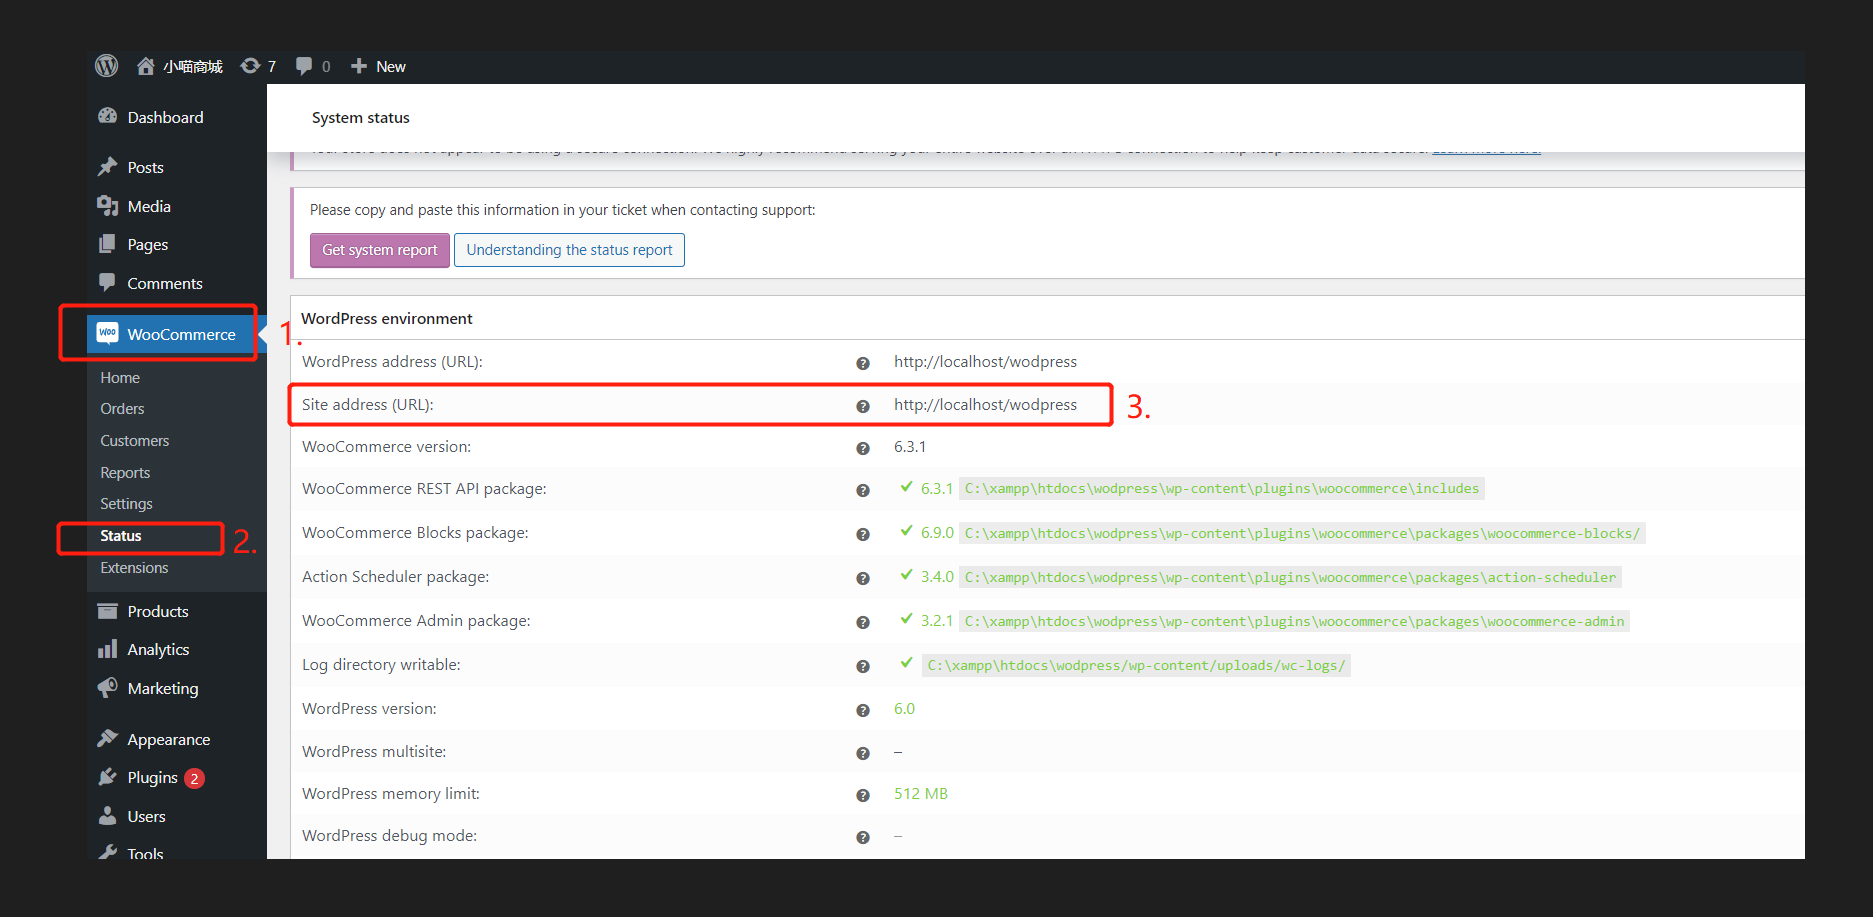The height and width of the screenshot is (917, 1873).
Task: Click help icon for WordPress memory limit
Action: pos(863,795)
